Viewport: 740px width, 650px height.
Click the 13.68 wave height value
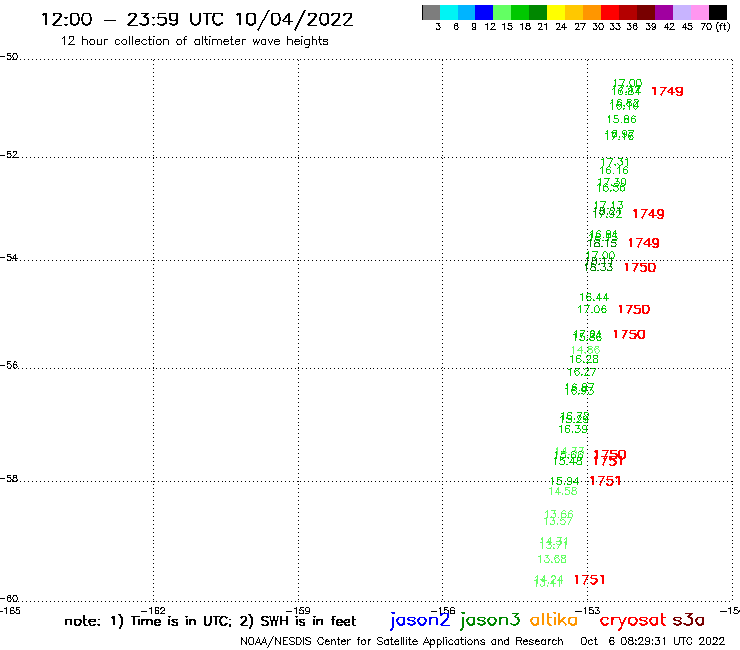552,559
